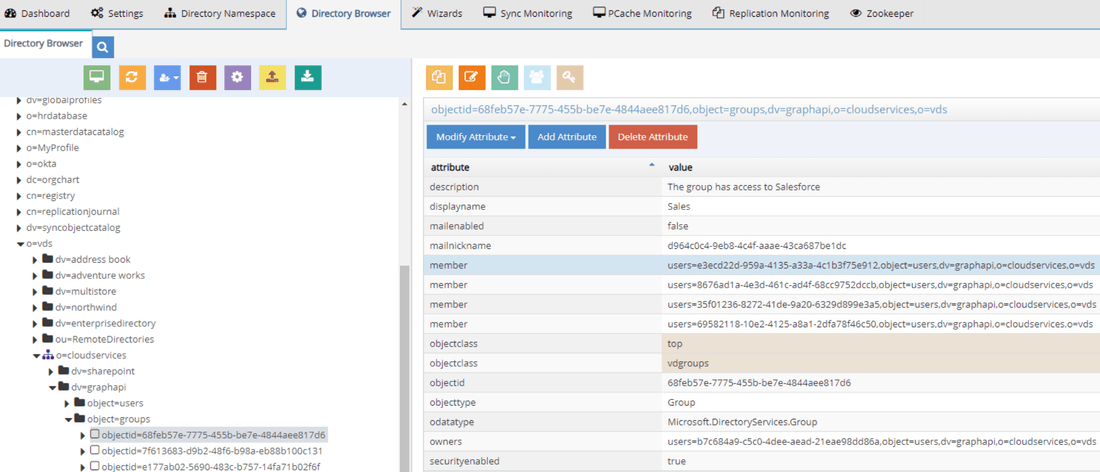Image resolution: width=1100 pixels, height=472 pixels.
Task: Open the Modify Attribute dropdown
Action: coord(476,137)
